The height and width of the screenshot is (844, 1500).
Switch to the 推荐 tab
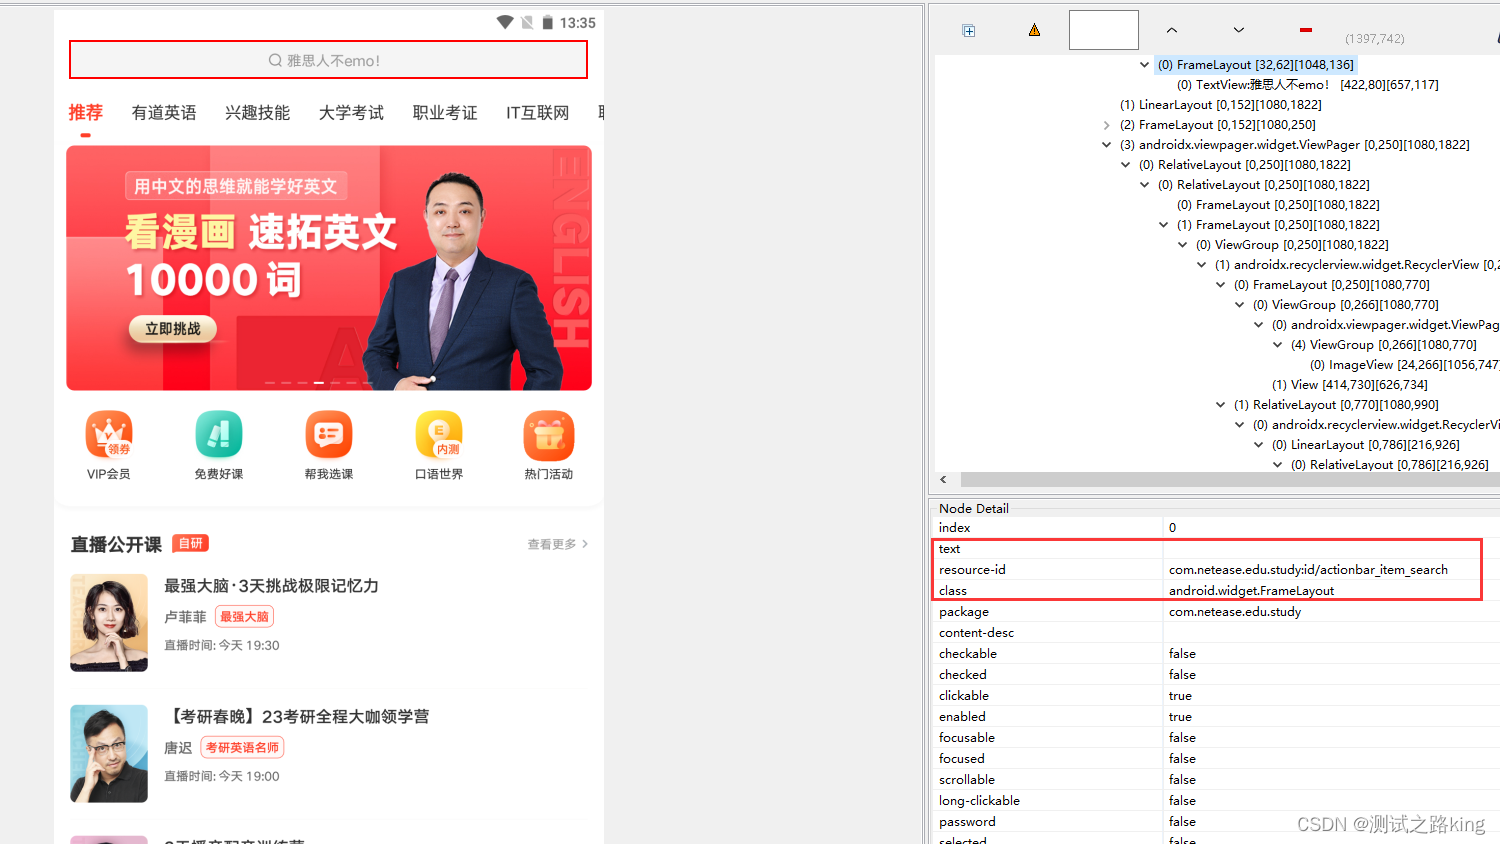[x=86, y=113]
